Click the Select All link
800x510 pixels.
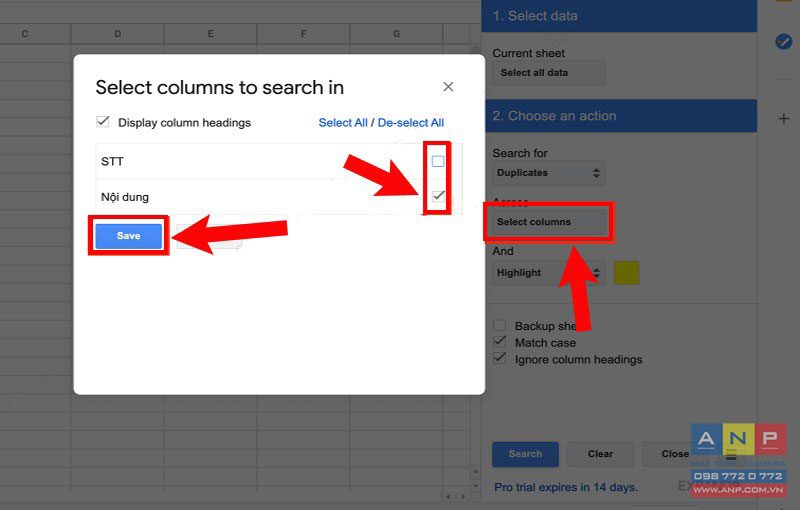(x=343, y=123)
